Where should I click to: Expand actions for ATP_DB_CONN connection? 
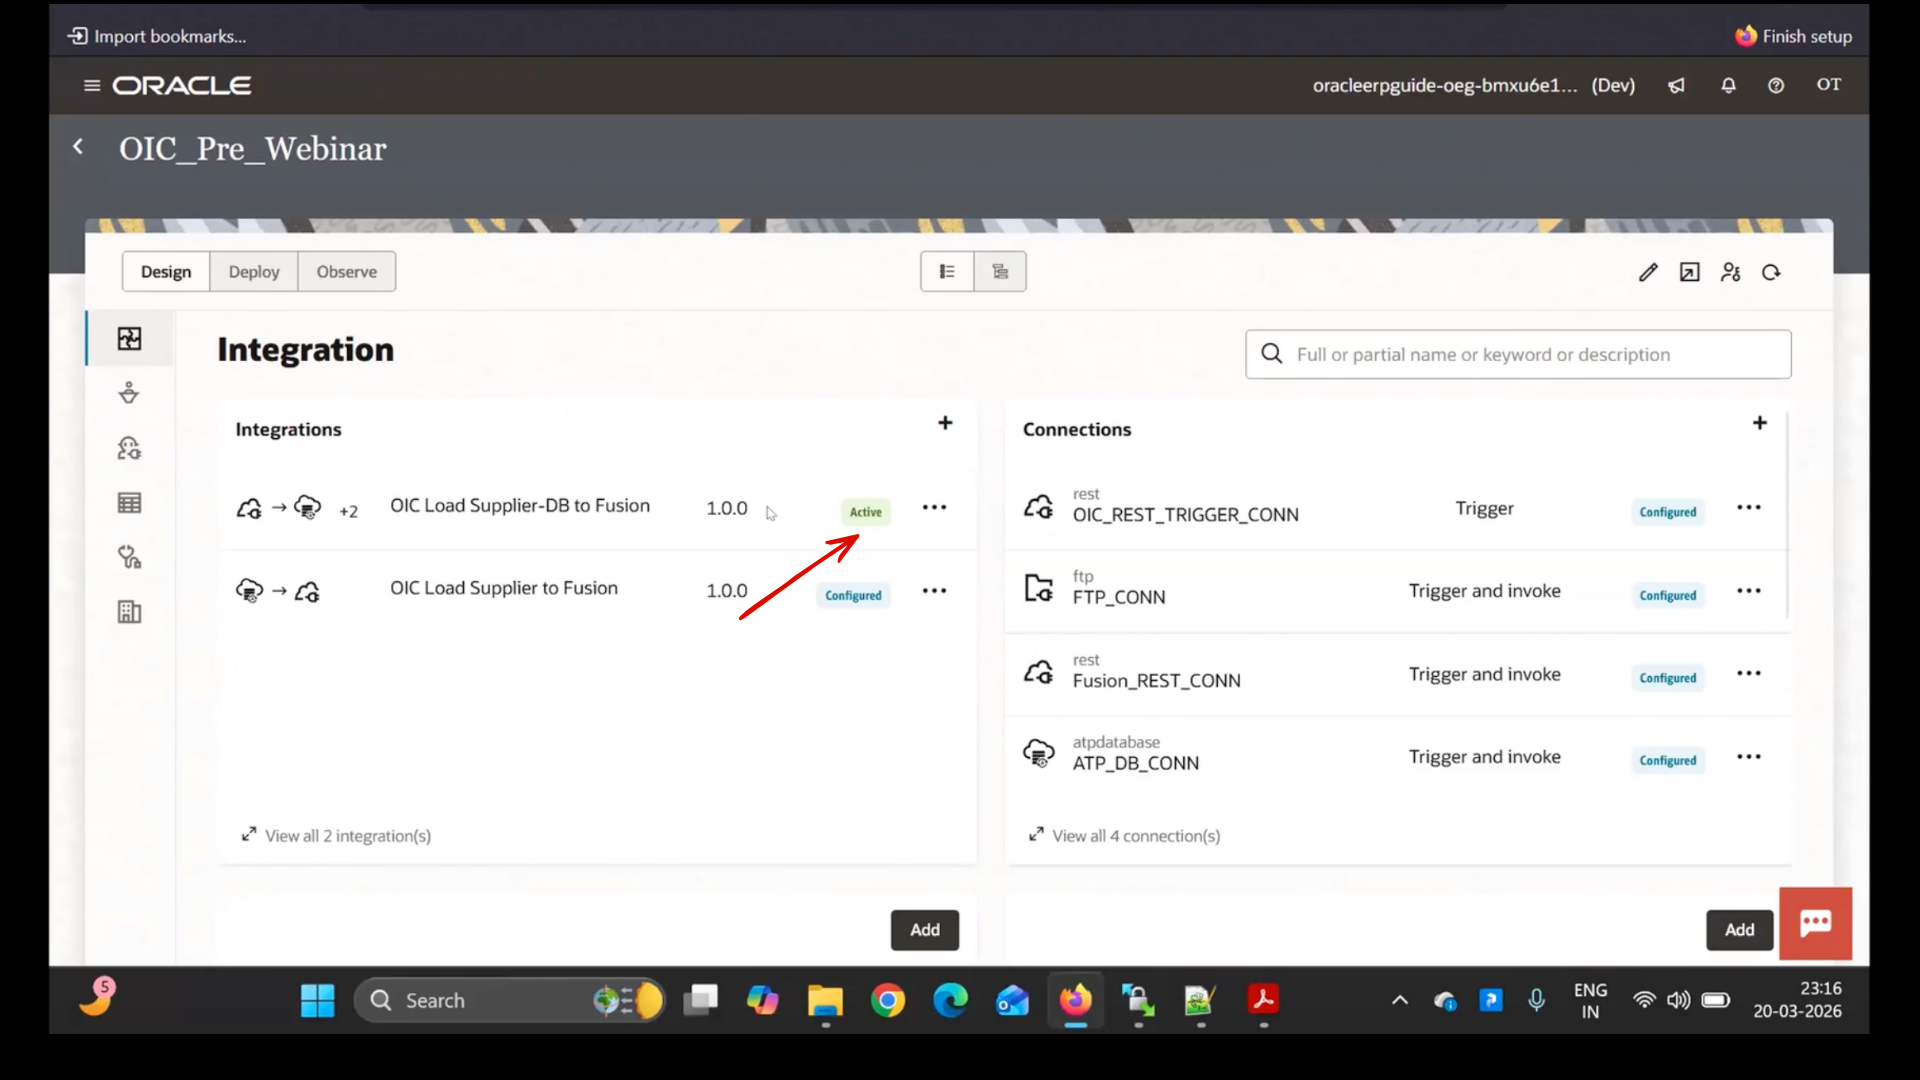[1750, 757]
